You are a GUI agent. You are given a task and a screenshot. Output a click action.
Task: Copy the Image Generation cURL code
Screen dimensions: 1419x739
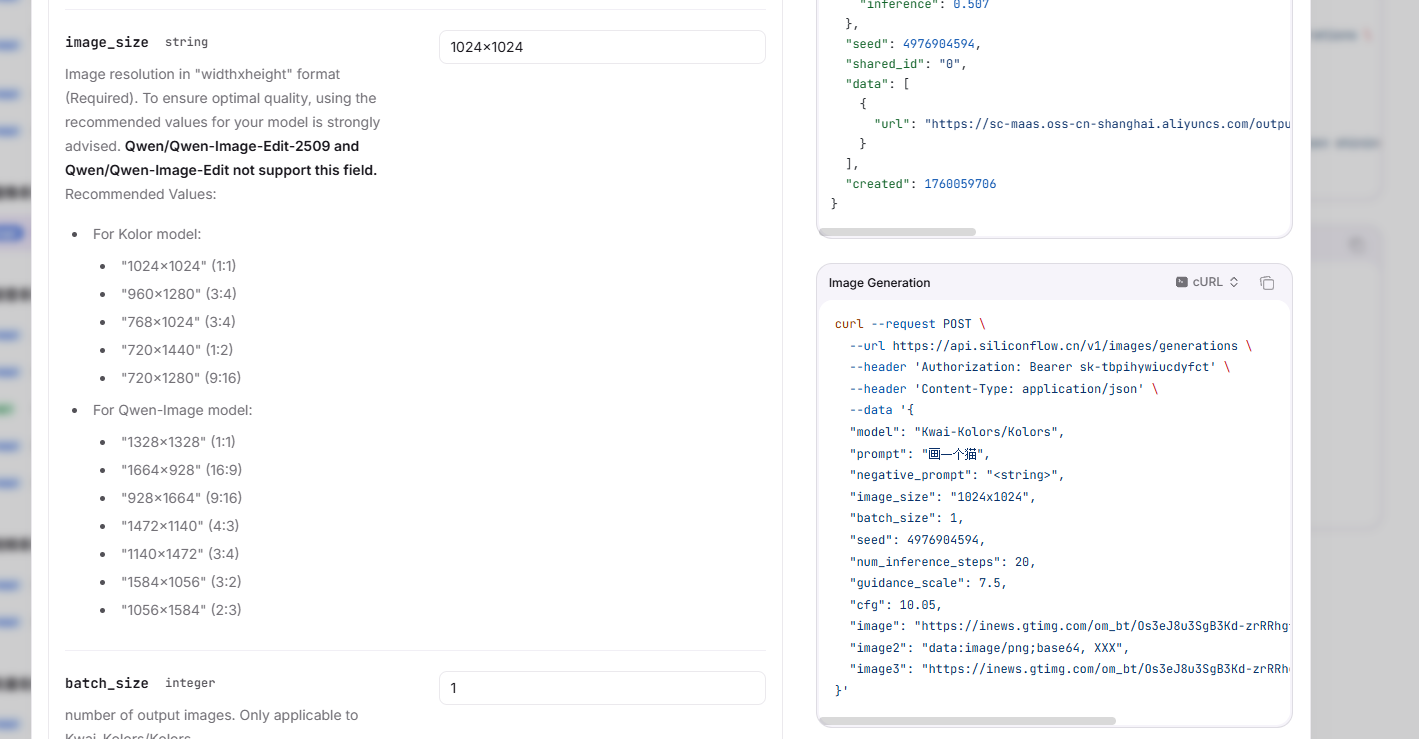1267,283
